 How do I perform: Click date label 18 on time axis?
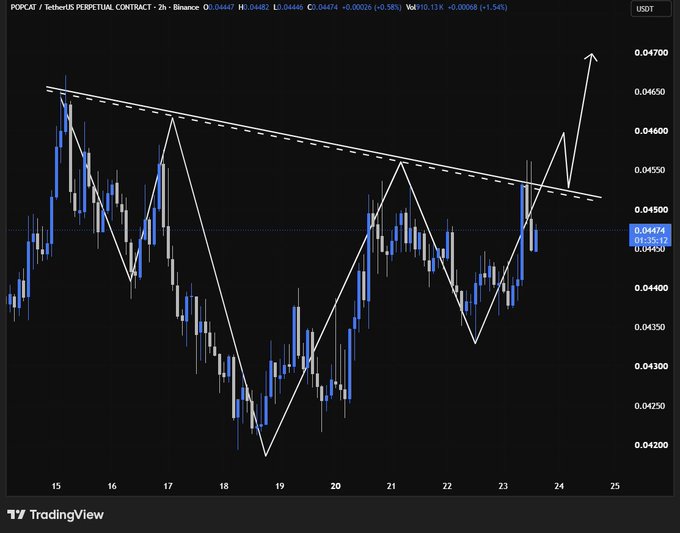pyautogui.click(x=224, y=486)
